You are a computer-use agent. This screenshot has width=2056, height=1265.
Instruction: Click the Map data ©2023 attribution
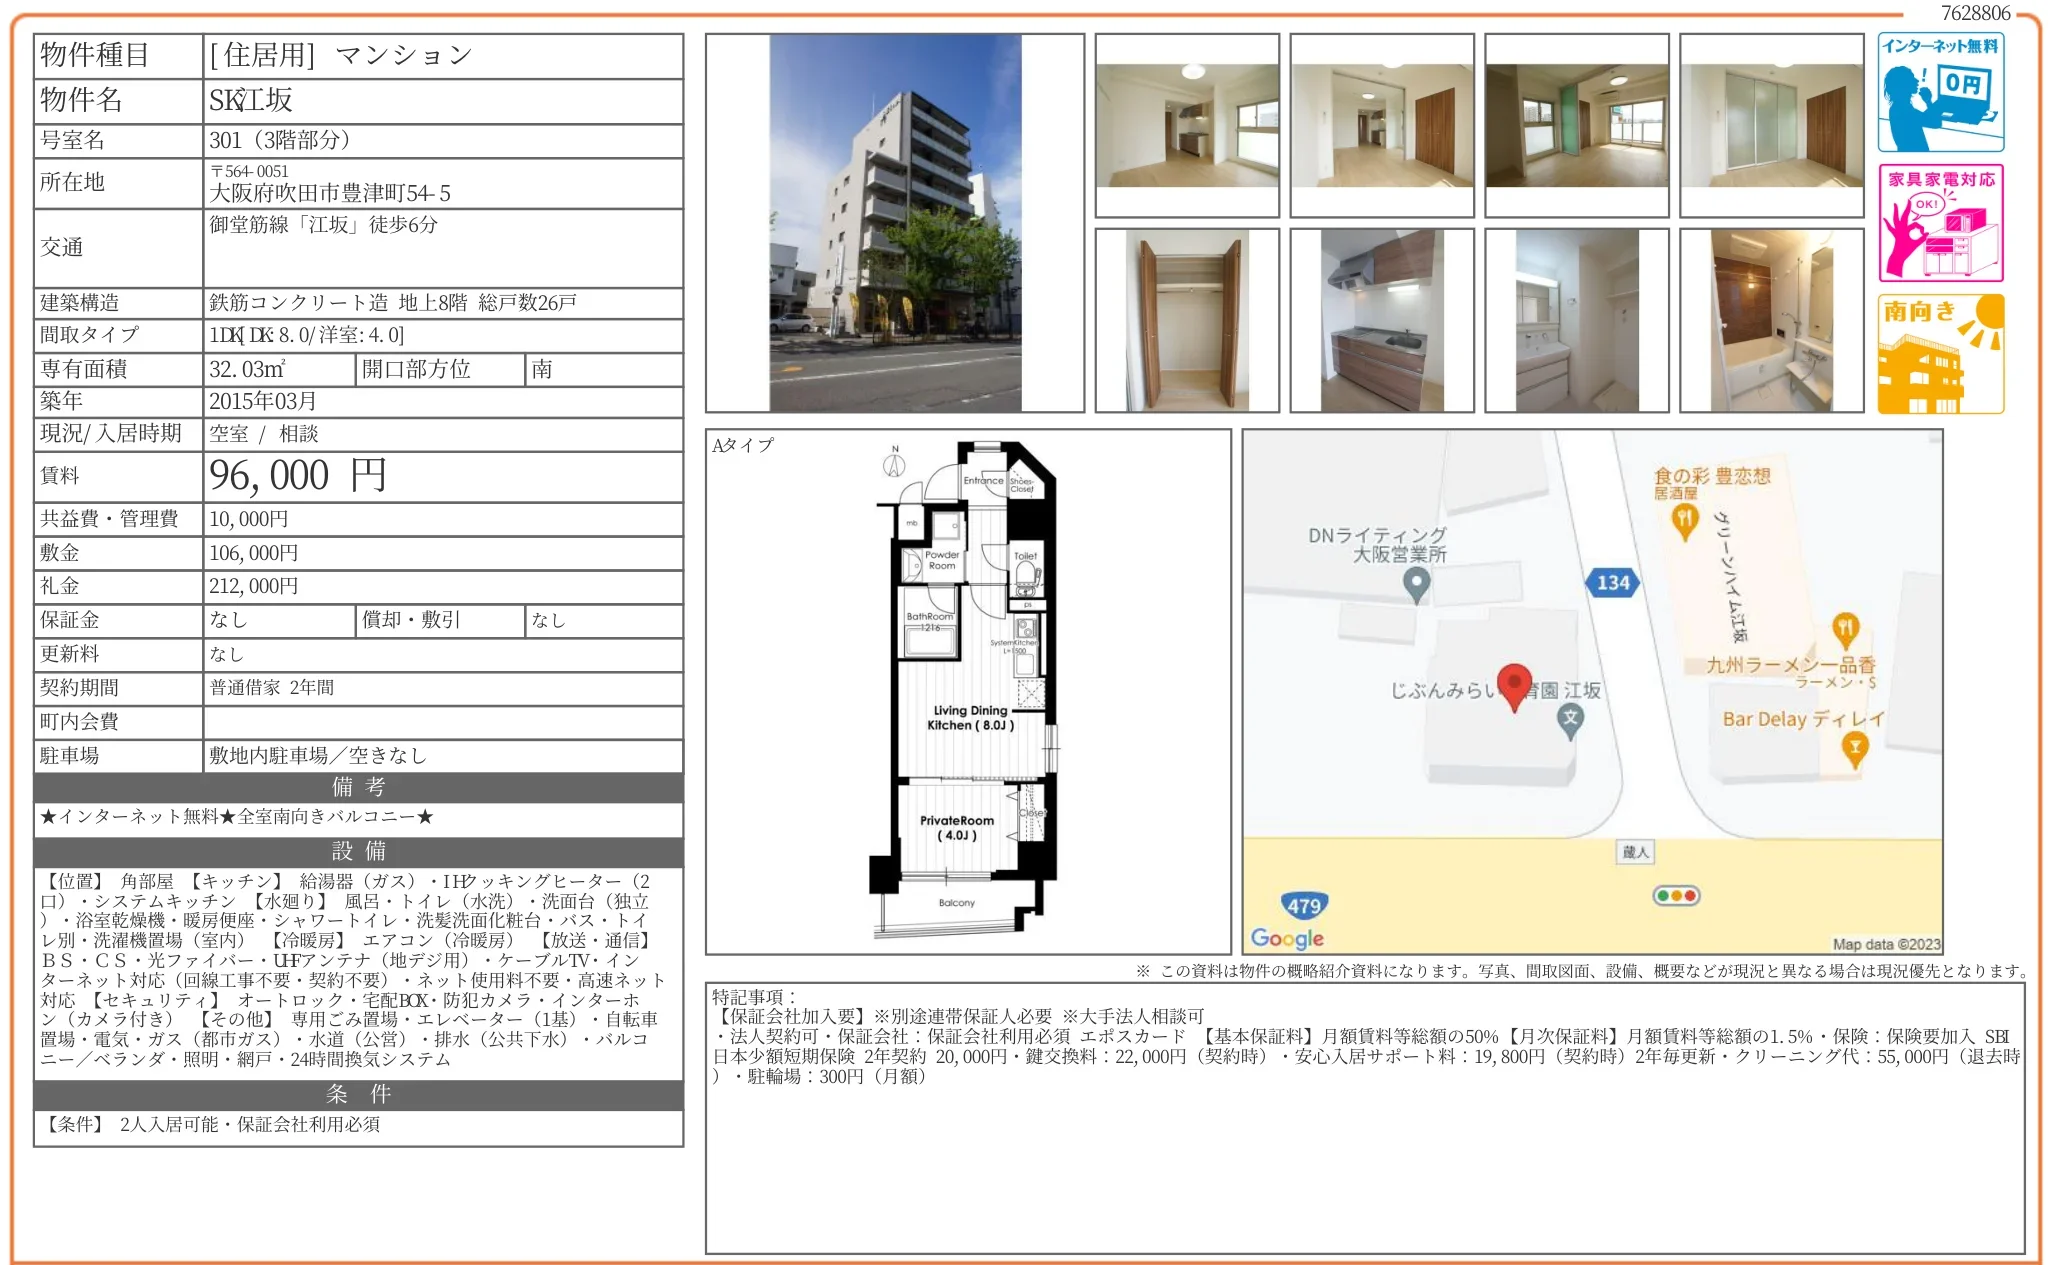[1885, 944]
